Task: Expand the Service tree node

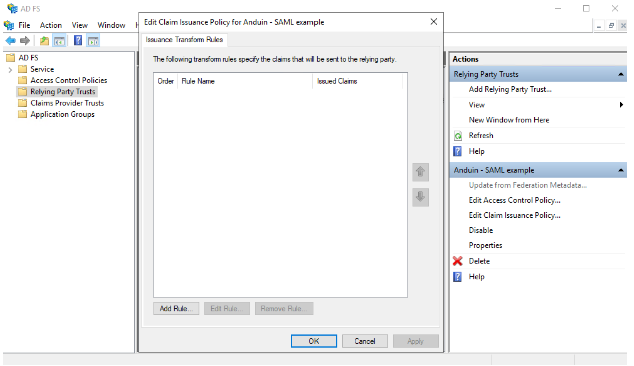Action: (x=10, y=70)
